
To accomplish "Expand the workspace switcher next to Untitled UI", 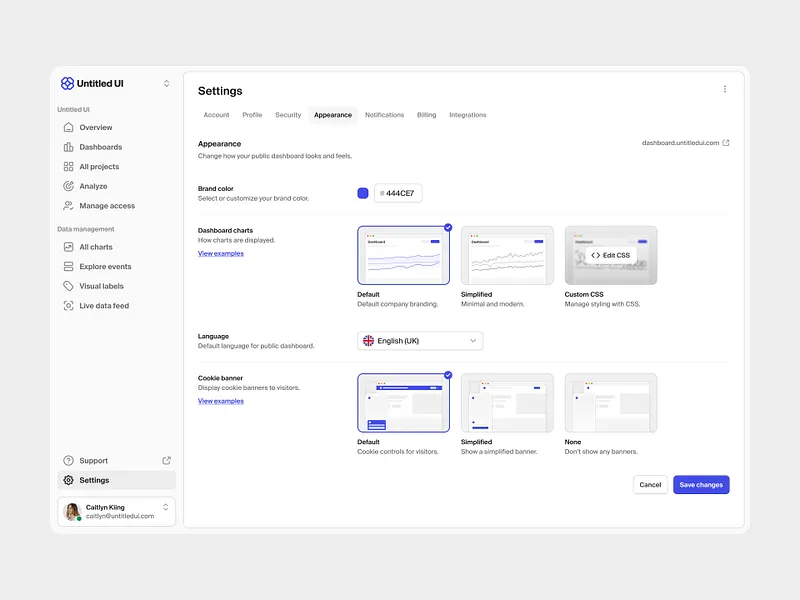I will tap(166, 83).
